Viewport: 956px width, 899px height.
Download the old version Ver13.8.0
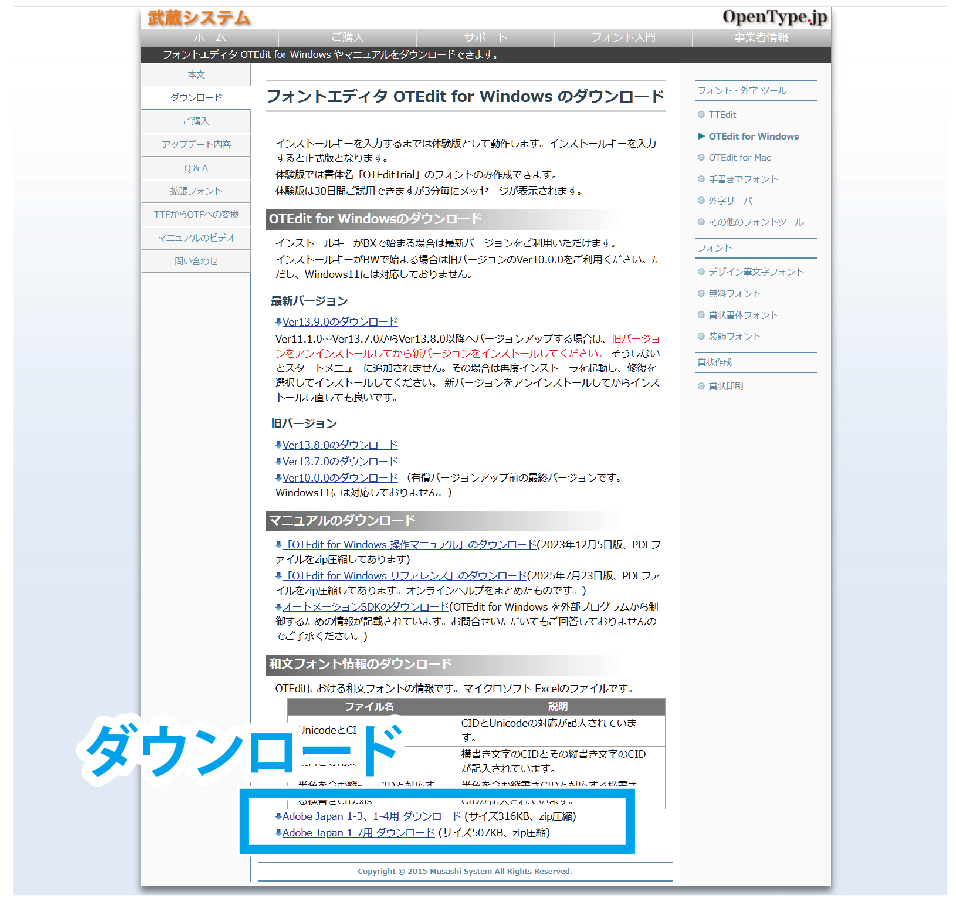(x=340, y=445)
